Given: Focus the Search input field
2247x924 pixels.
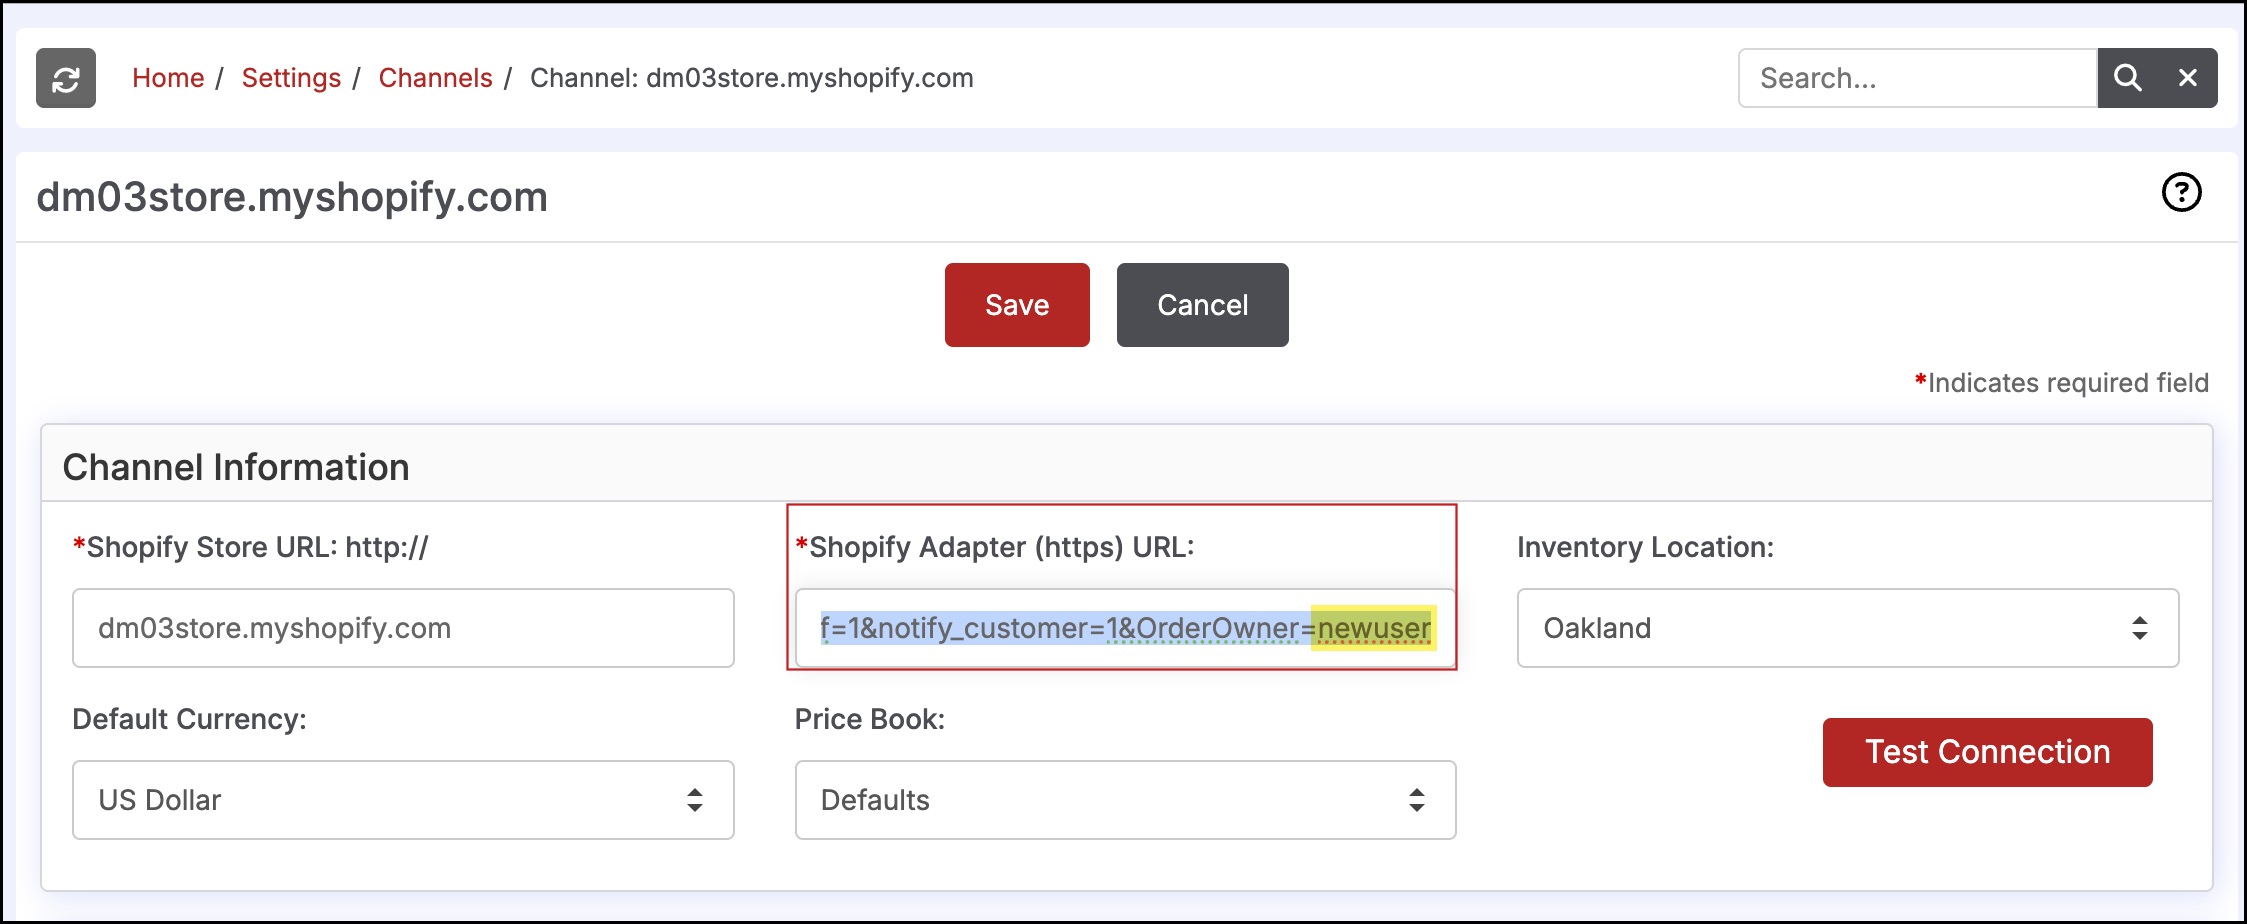Looking at the screenshot, I should (x=1917, y=78).
